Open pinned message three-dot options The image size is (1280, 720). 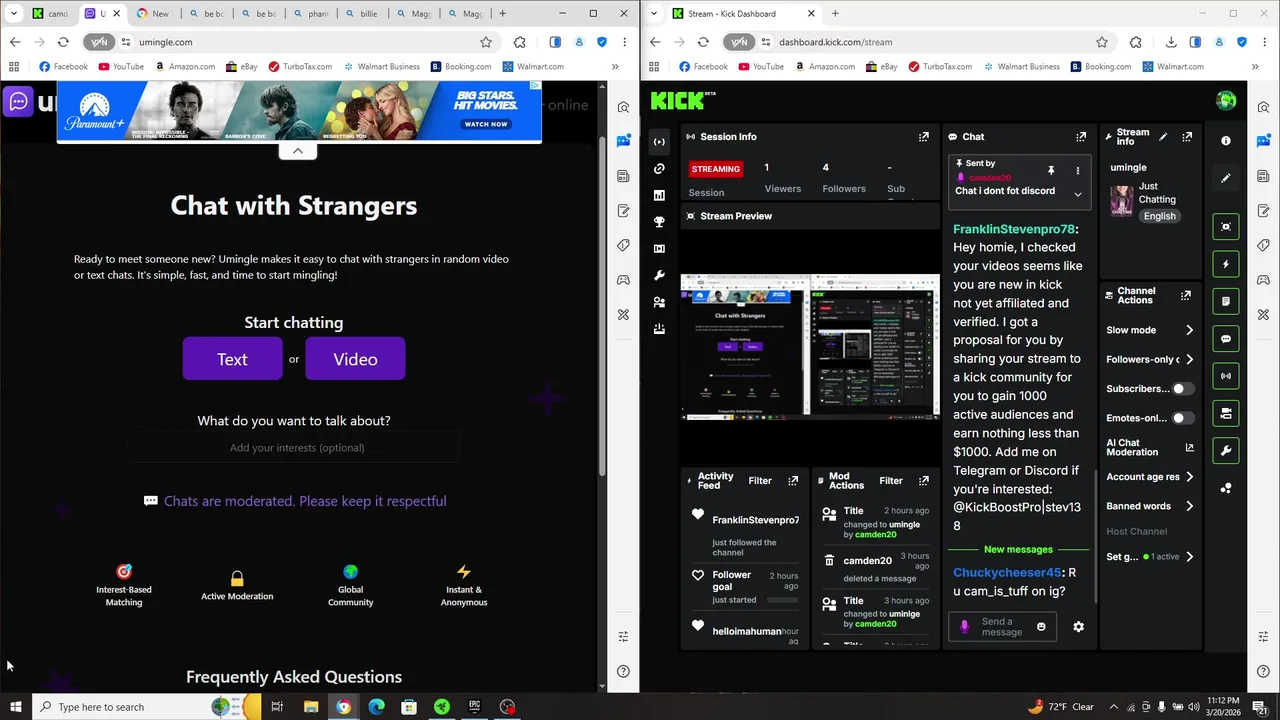coord(1077,171)
